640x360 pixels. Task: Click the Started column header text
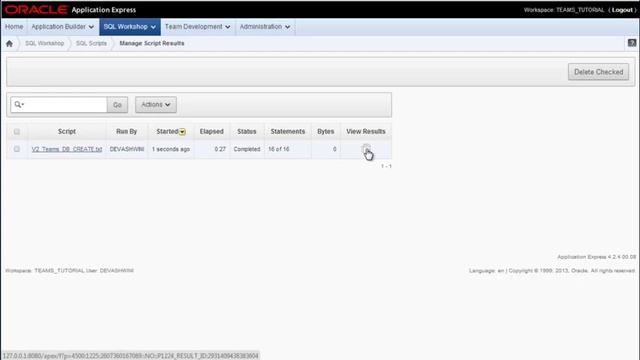tap(167, 131)
